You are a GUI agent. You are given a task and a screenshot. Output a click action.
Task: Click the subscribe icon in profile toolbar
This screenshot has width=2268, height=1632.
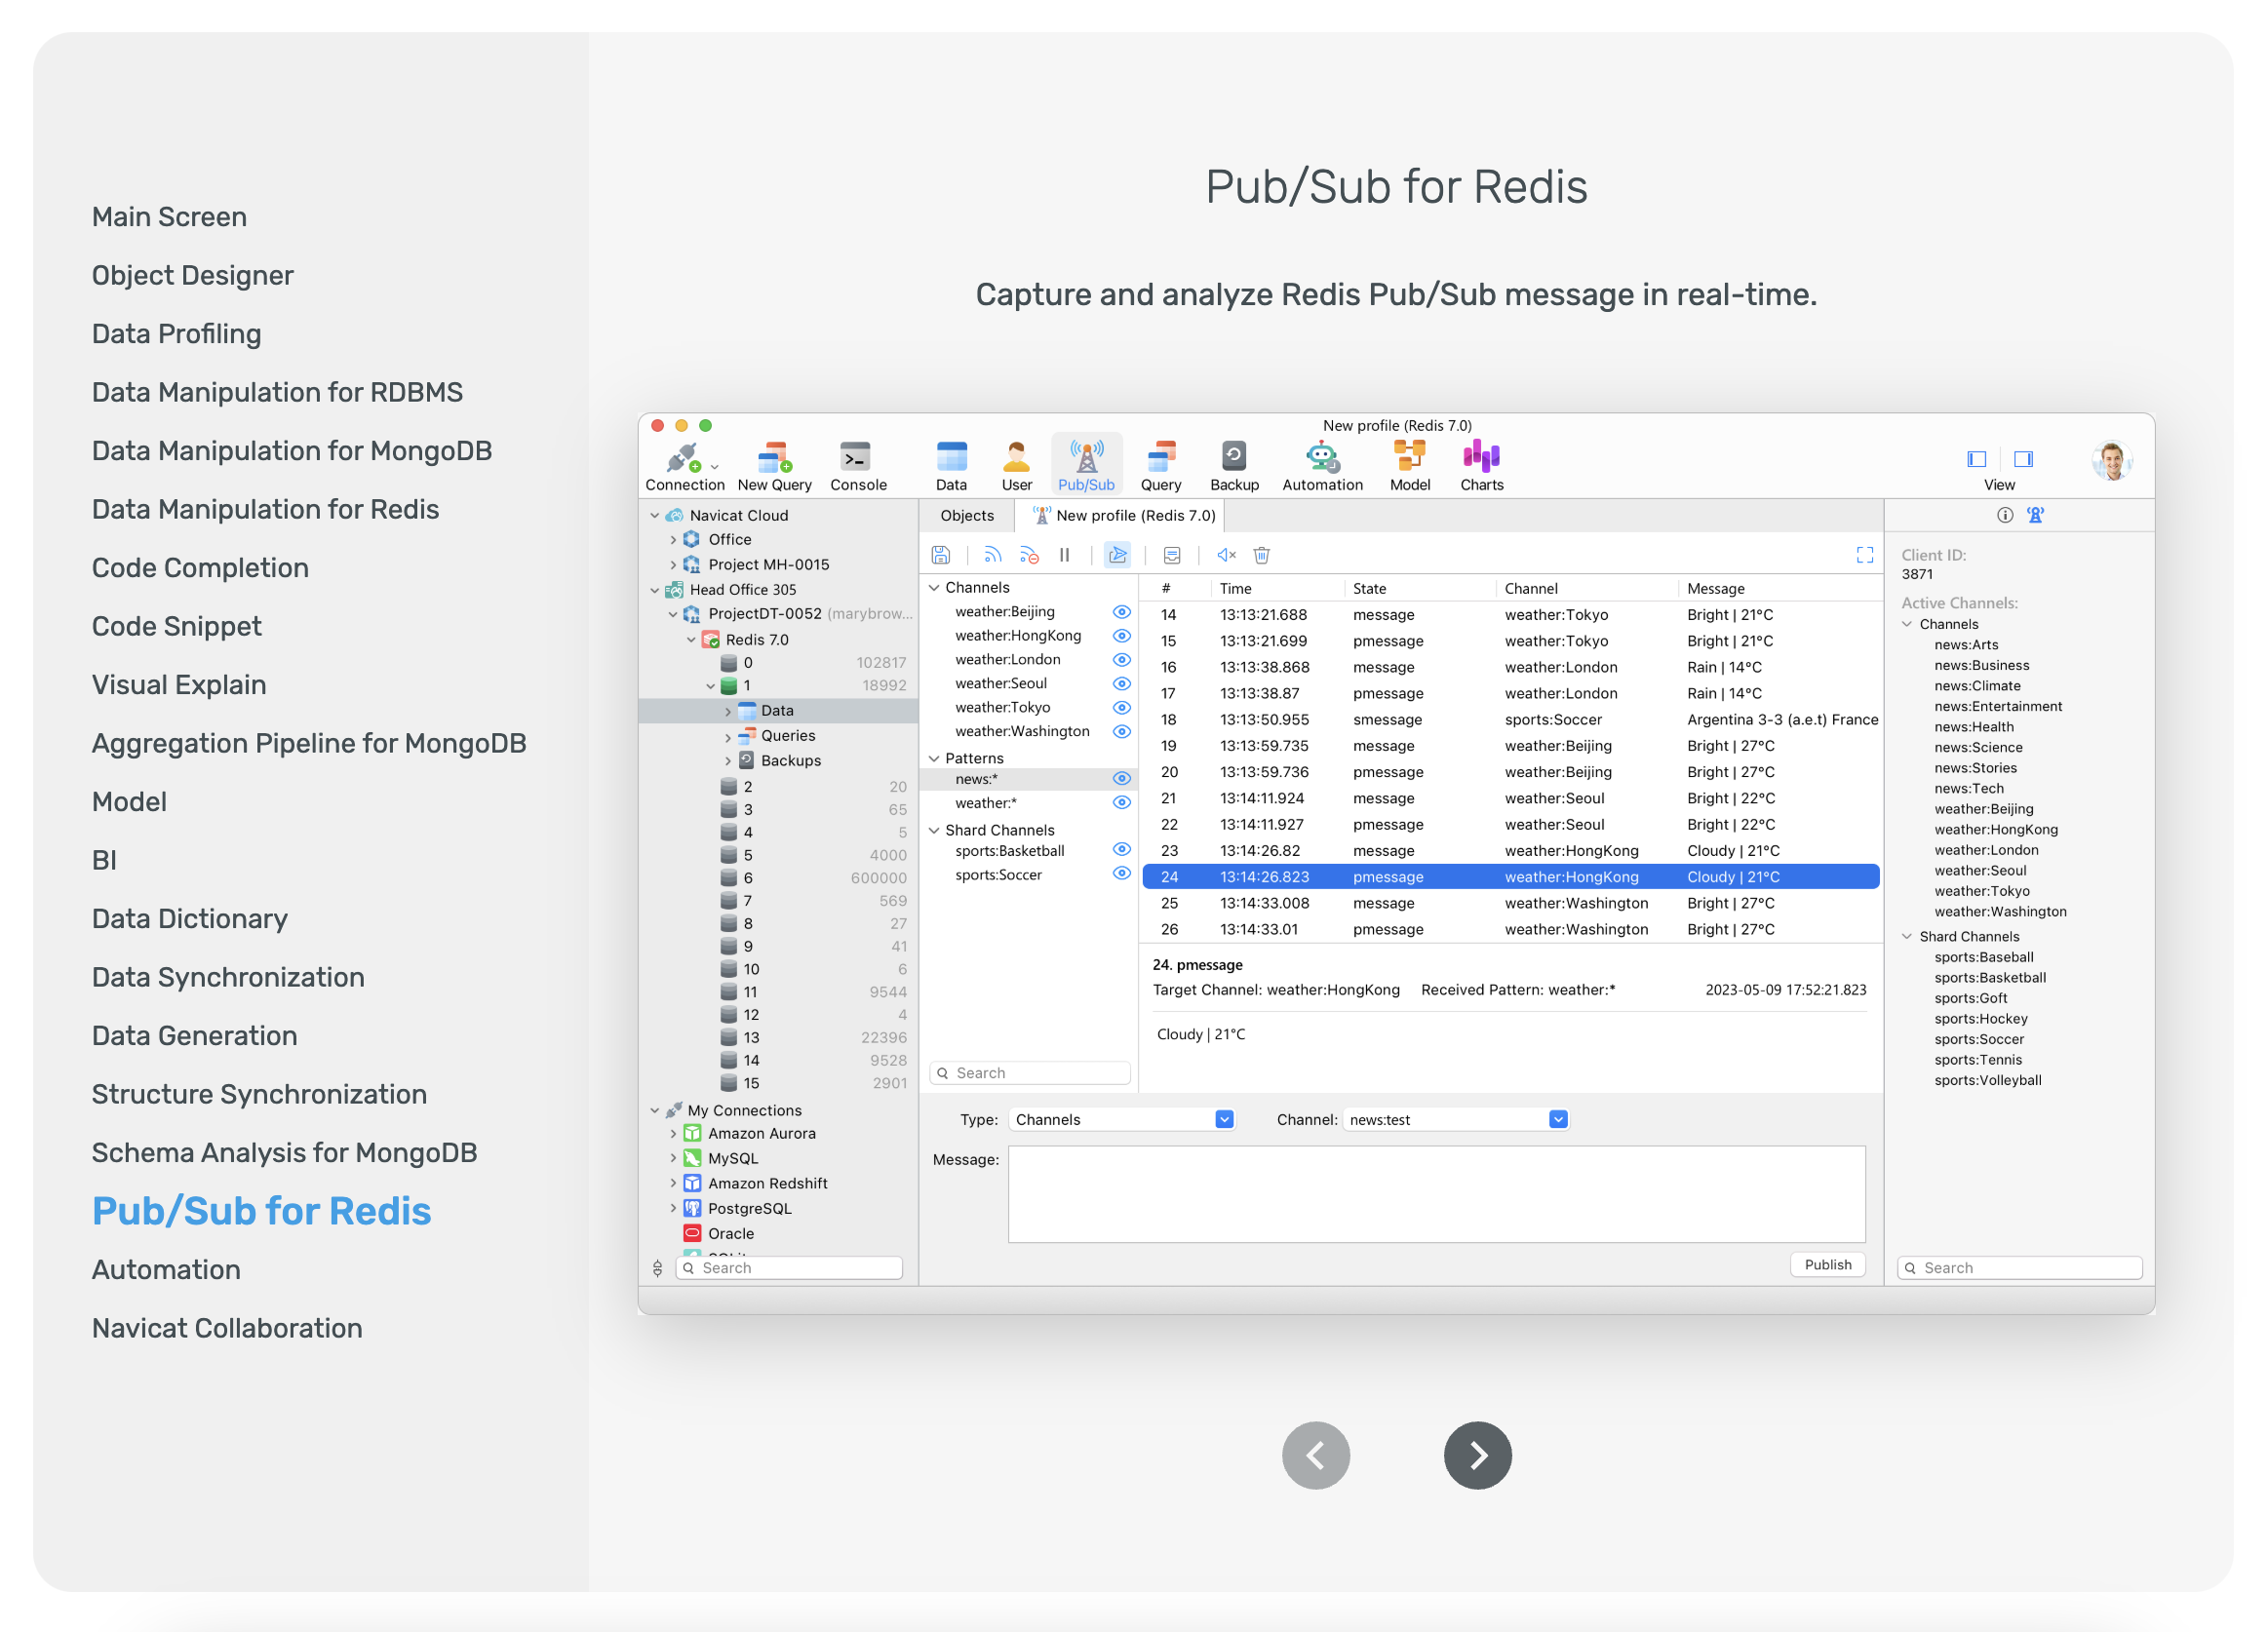(992, 555)
